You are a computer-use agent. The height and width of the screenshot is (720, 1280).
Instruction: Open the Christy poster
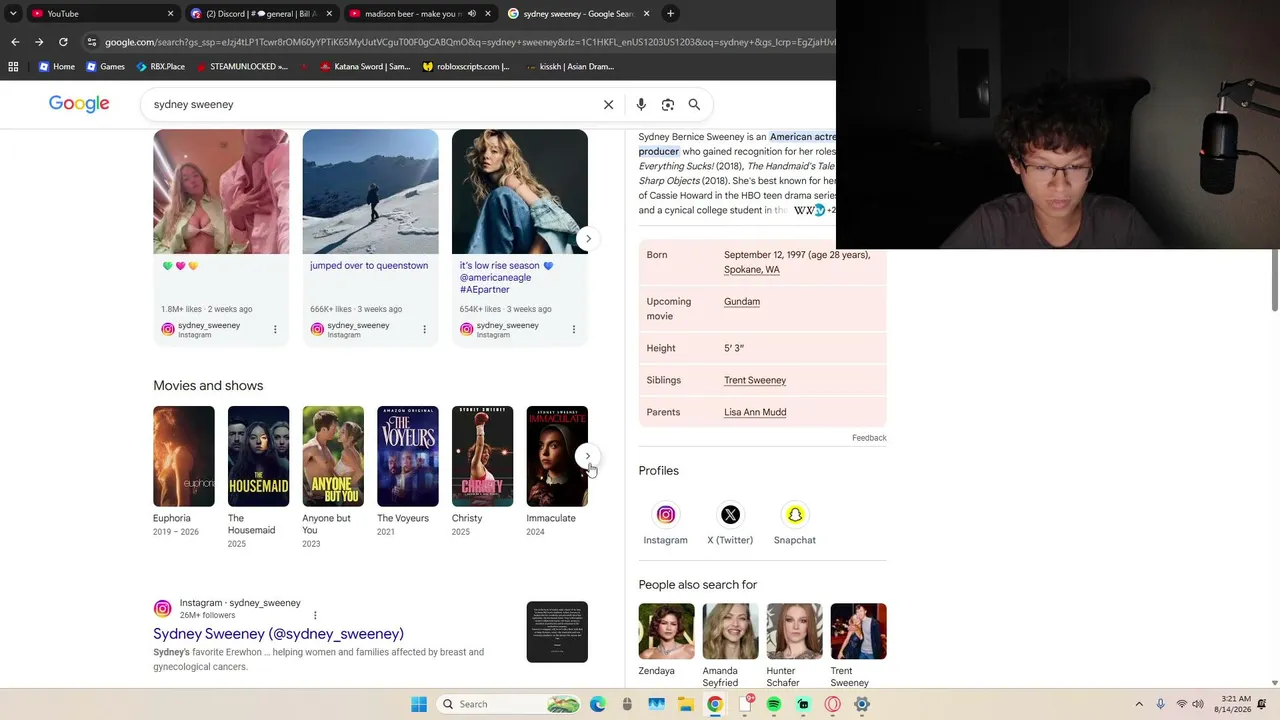pyautogui.click(x=482, y=456)
